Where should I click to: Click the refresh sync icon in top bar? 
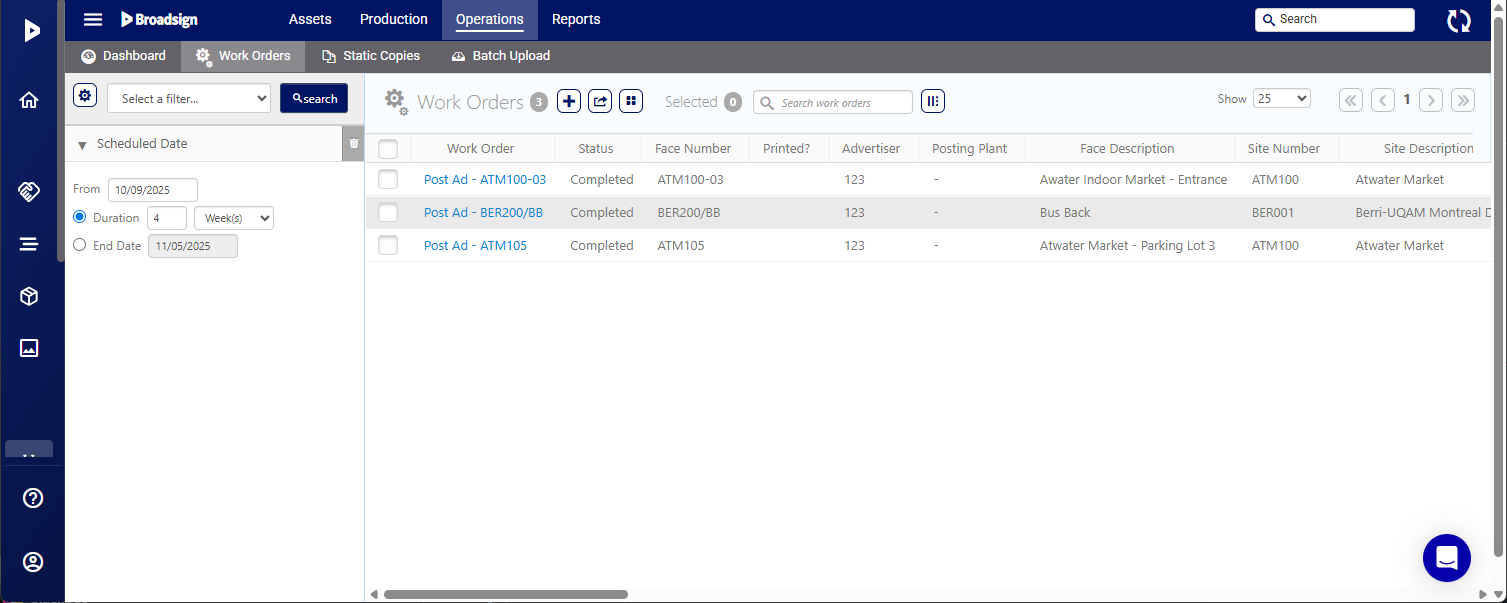pos(1459,20)
